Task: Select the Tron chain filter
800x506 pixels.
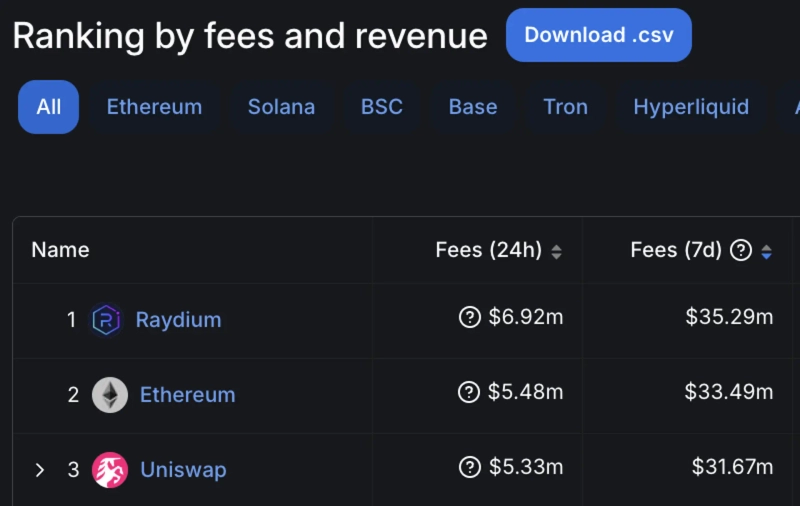Action: click(x=565, y=107)
